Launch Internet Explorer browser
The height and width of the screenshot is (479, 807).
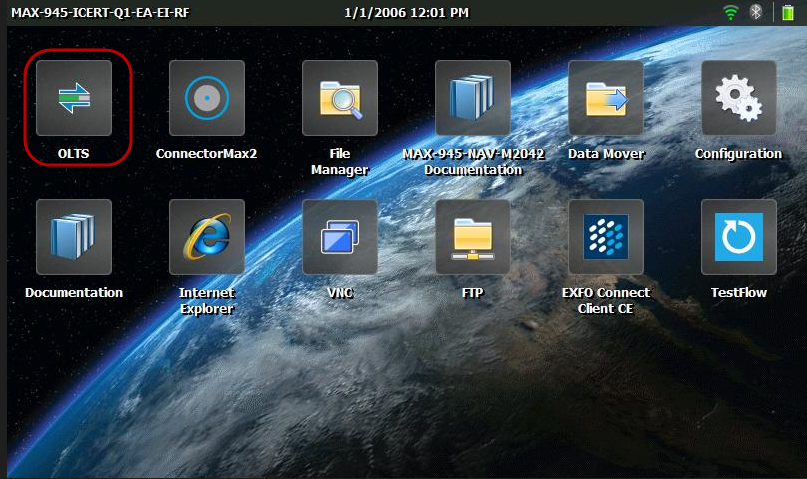click(x=207, y=237)
